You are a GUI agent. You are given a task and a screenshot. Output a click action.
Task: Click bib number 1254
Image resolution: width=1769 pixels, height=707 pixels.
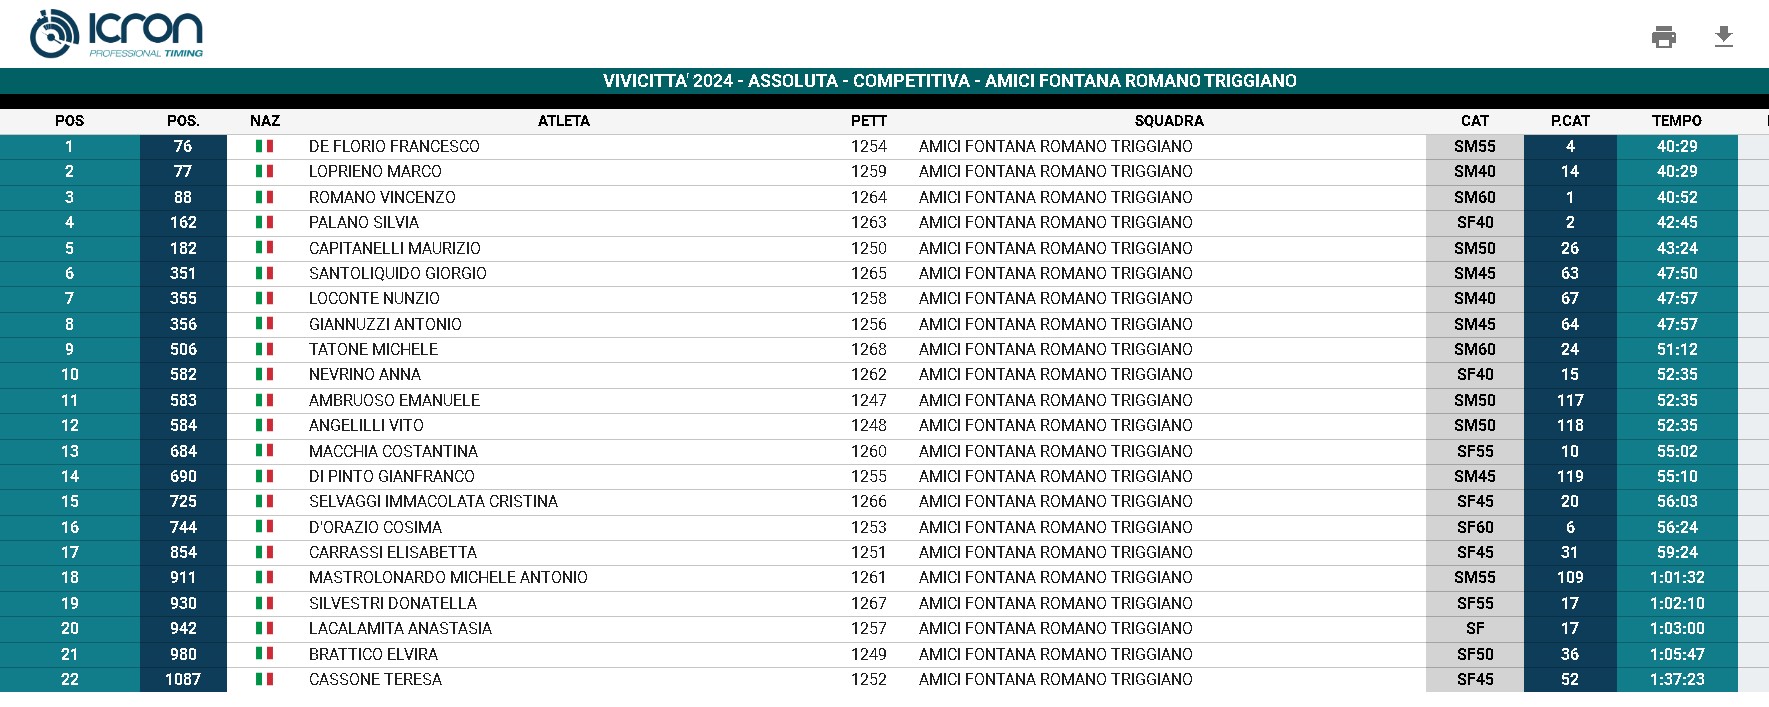869,146
